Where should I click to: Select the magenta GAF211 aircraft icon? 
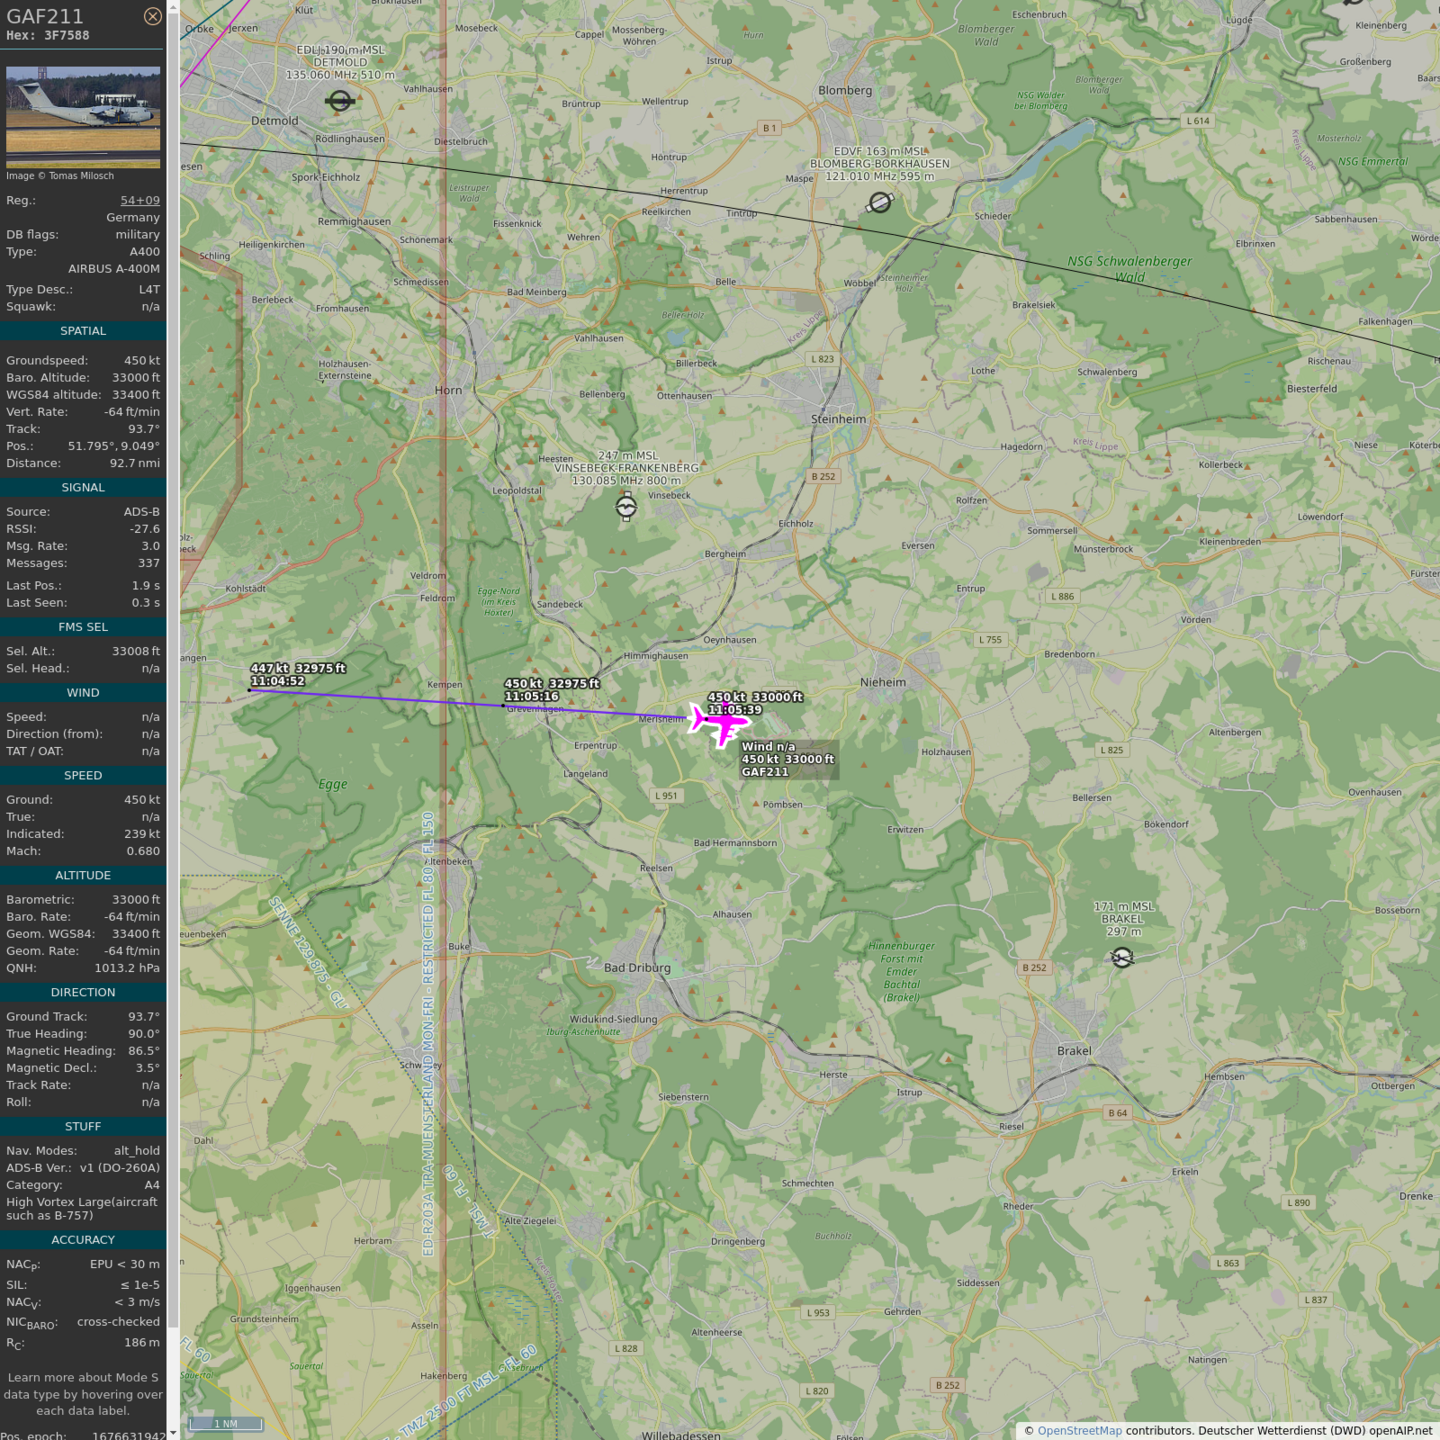[719, 722]
